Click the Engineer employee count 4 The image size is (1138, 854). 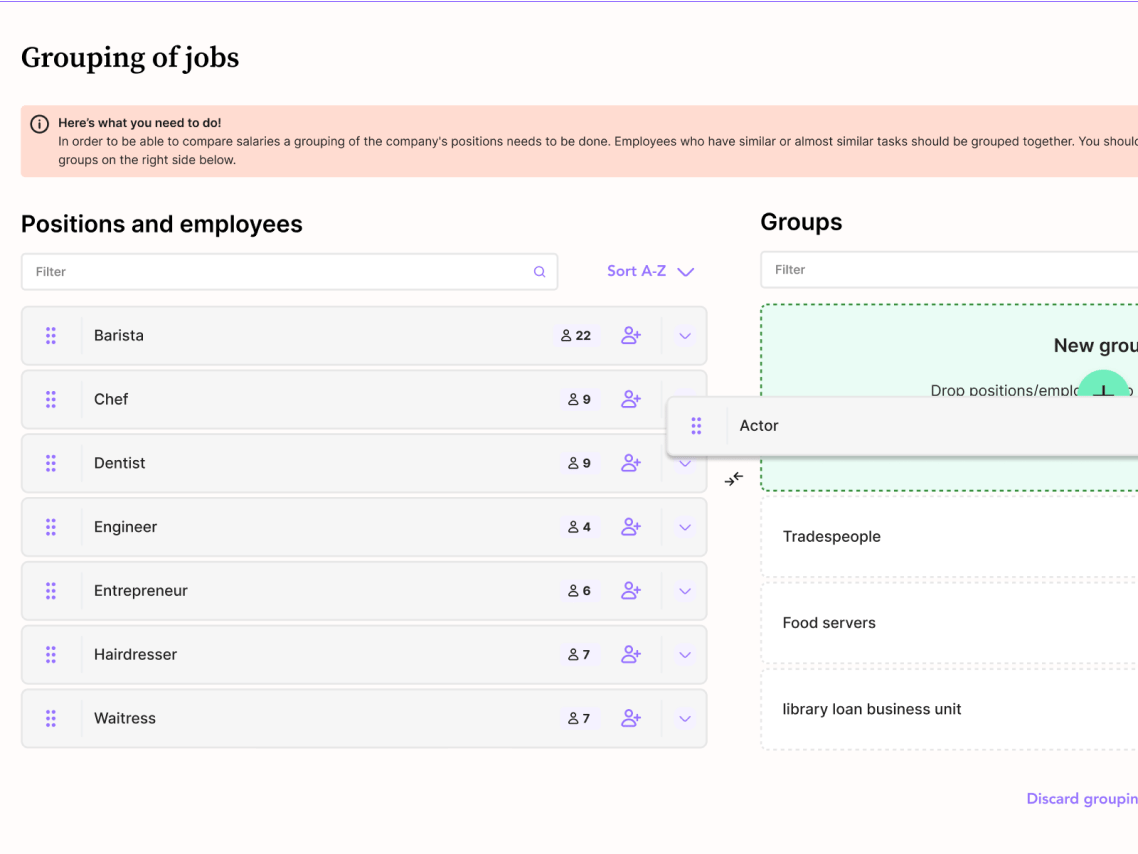click(x=579, y=527)
